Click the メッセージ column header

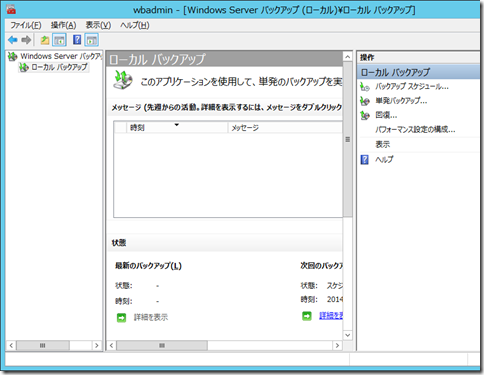pyautogui.click(x=285, y=127)
